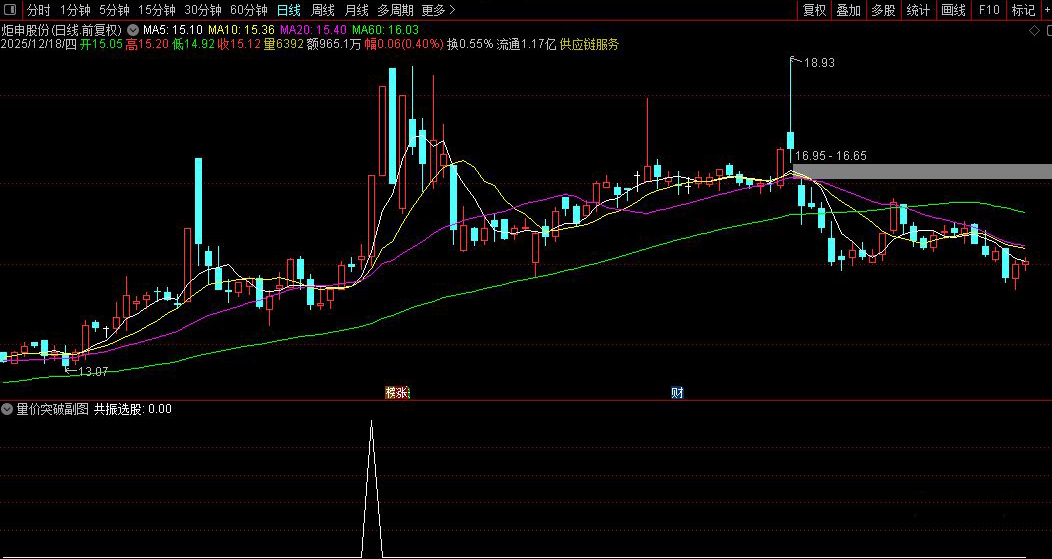Select the 1分钟 period
The image size is (1052, 559).
pyautogui.click(x=75, y=10)
